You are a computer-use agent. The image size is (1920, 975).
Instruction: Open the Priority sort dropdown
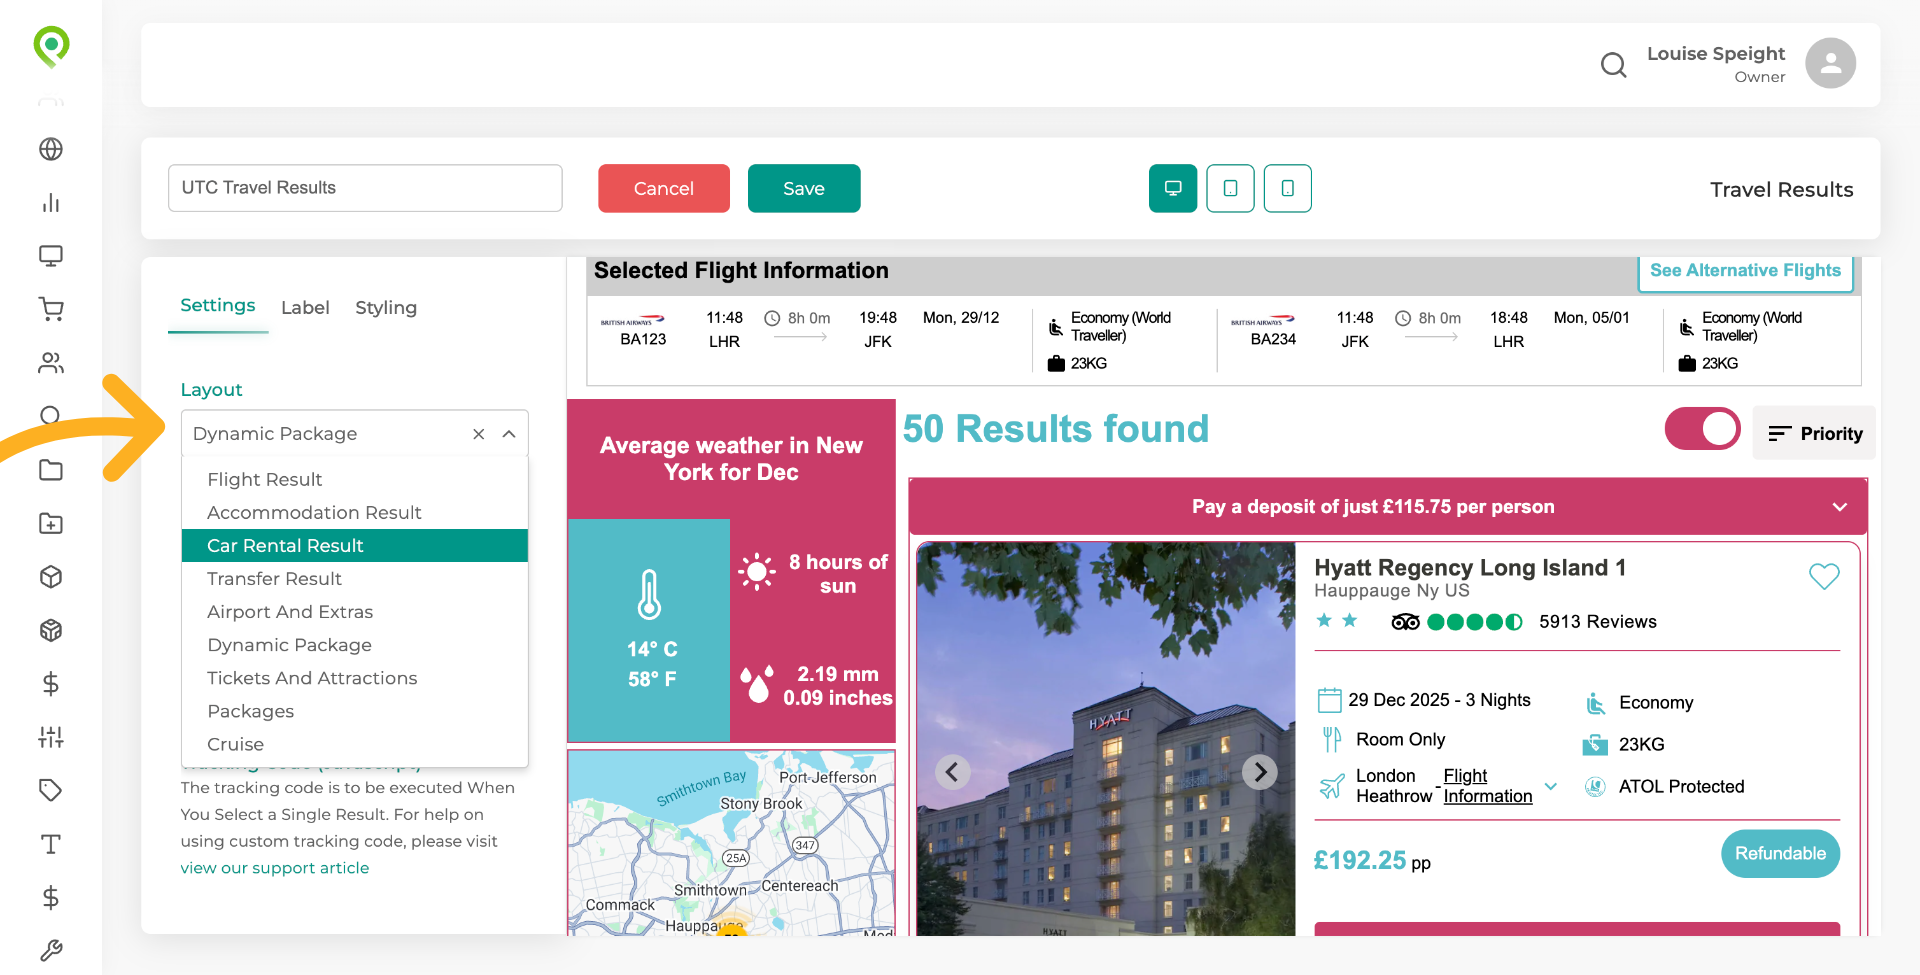point(1814,433)
